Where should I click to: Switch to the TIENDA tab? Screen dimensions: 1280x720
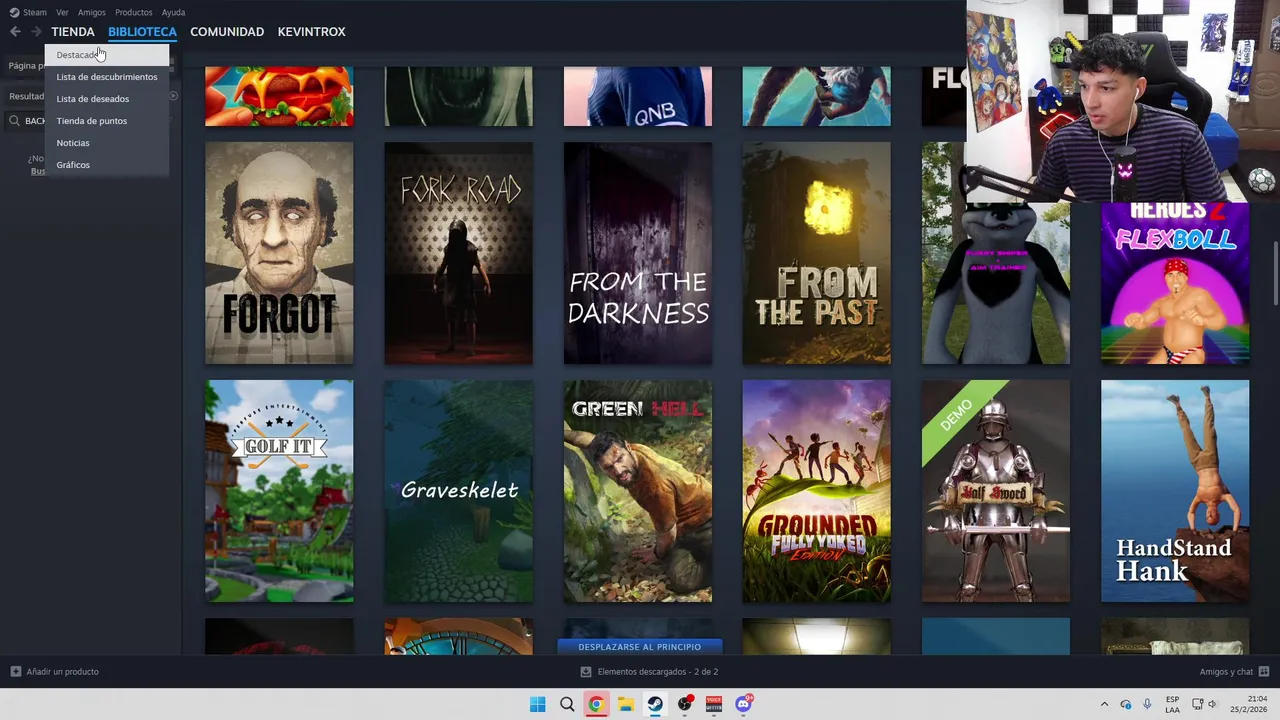73,32
